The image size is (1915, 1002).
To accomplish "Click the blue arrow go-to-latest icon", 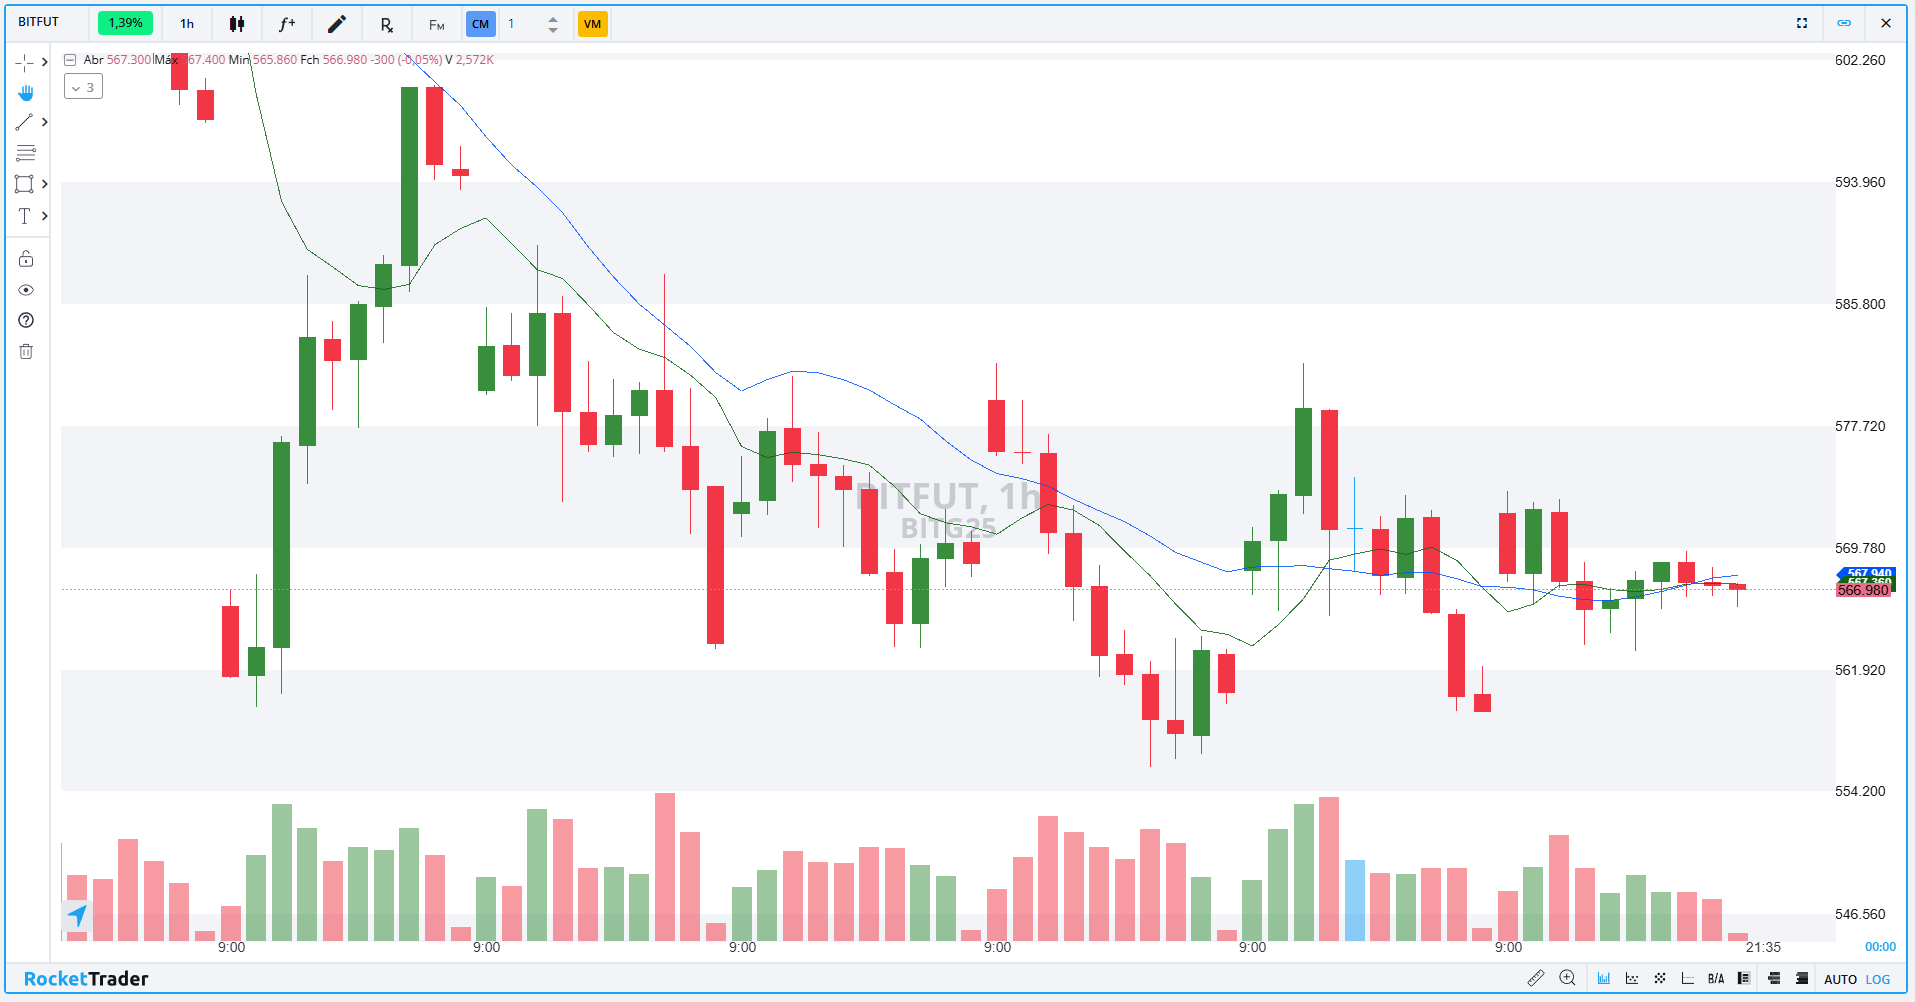I will click(x=77, y=914).
